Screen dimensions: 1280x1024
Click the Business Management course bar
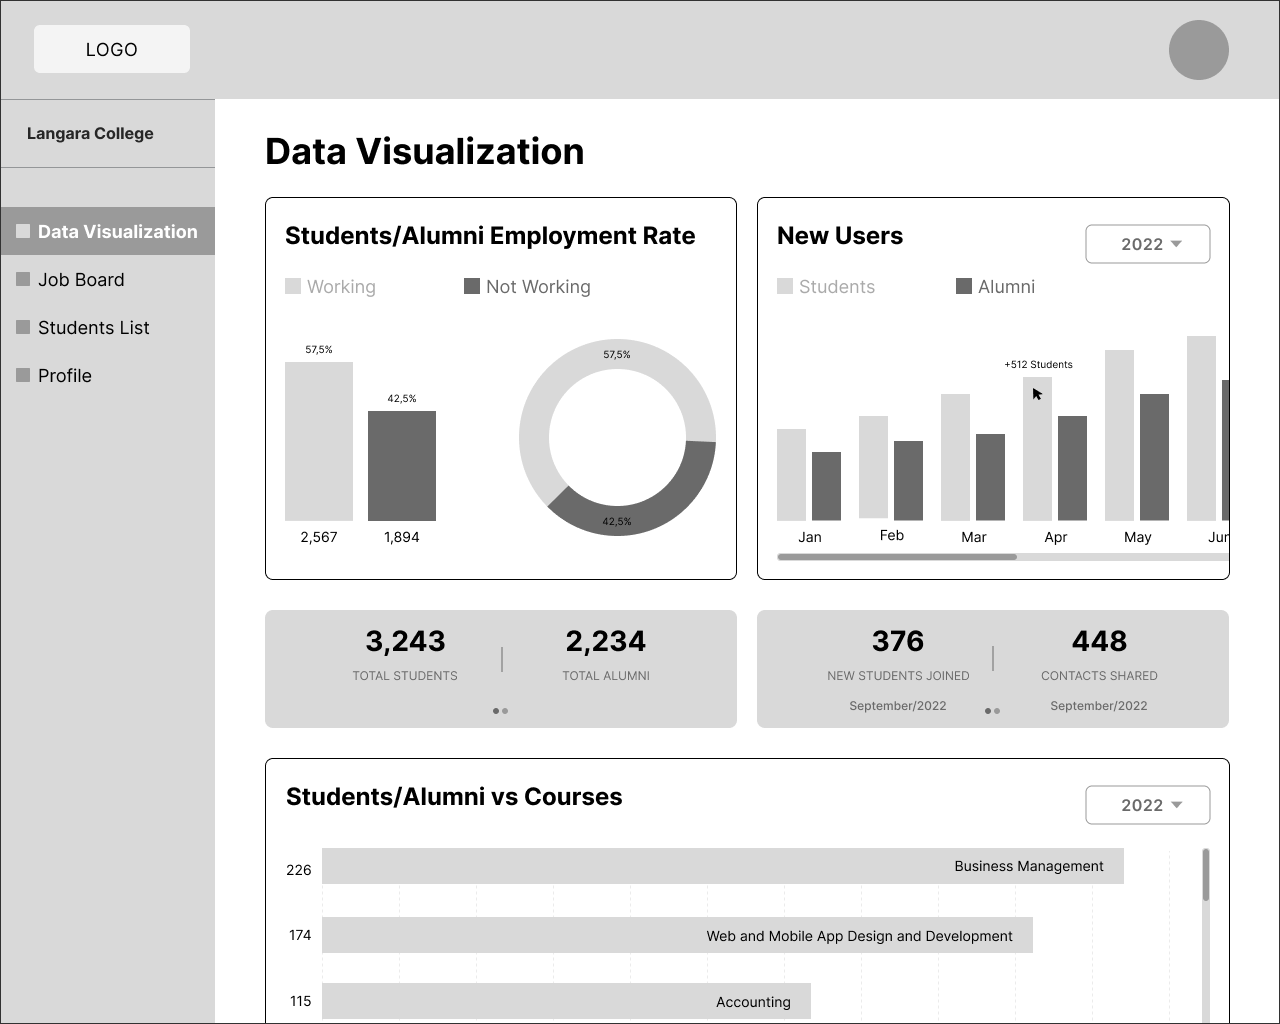click(723, 866)
